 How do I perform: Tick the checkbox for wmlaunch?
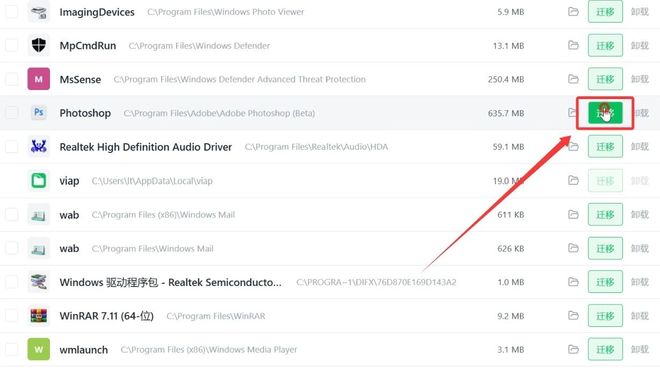11,349
